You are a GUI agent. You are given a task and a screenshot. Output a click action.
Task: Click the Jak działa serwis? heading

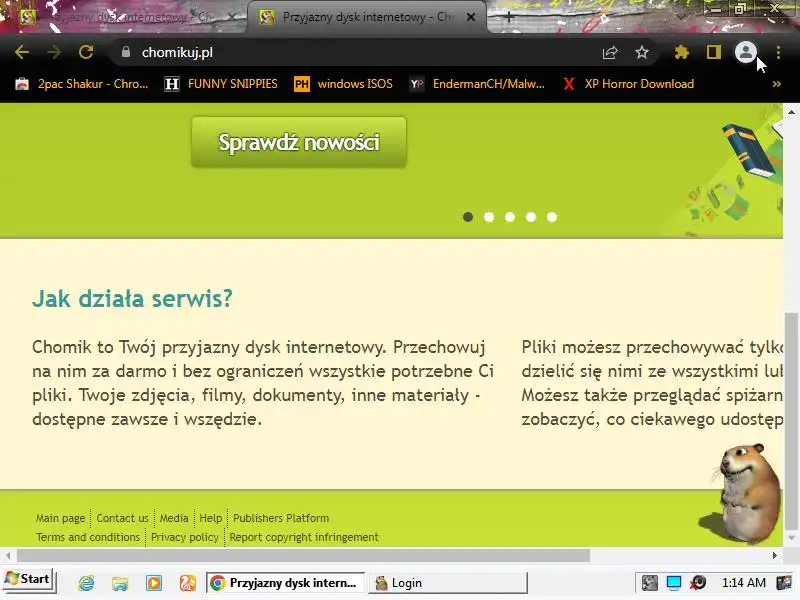(132, 298)
